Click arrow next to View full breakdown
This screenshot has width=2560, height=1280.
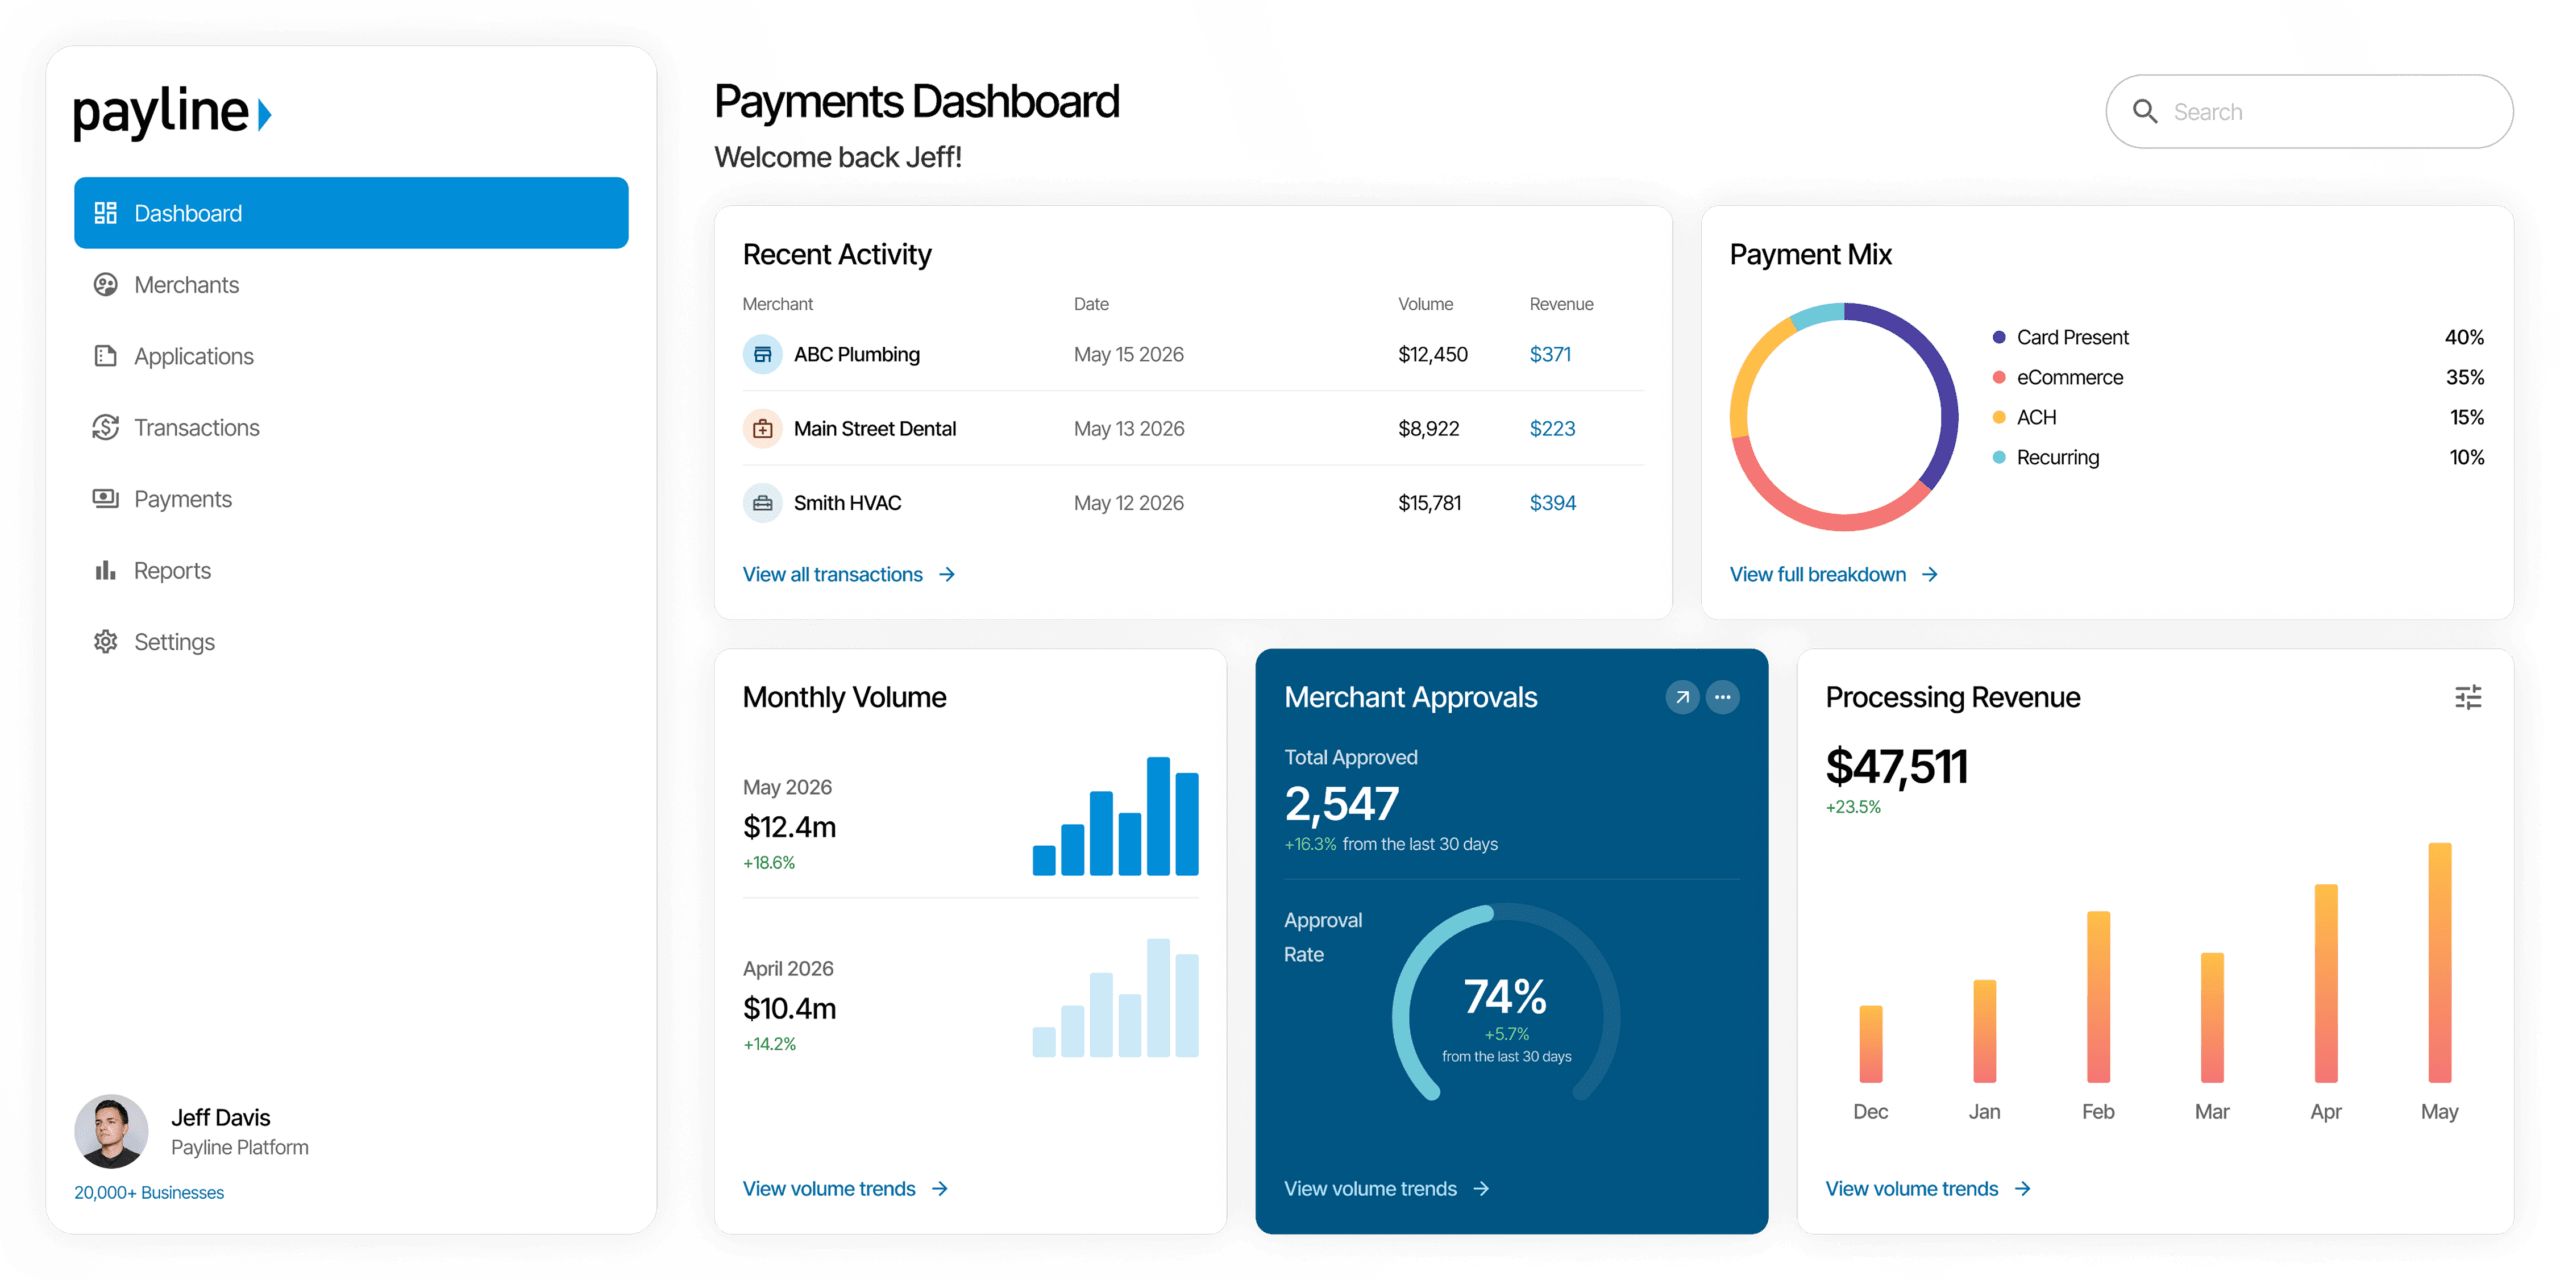point(1930,574)
